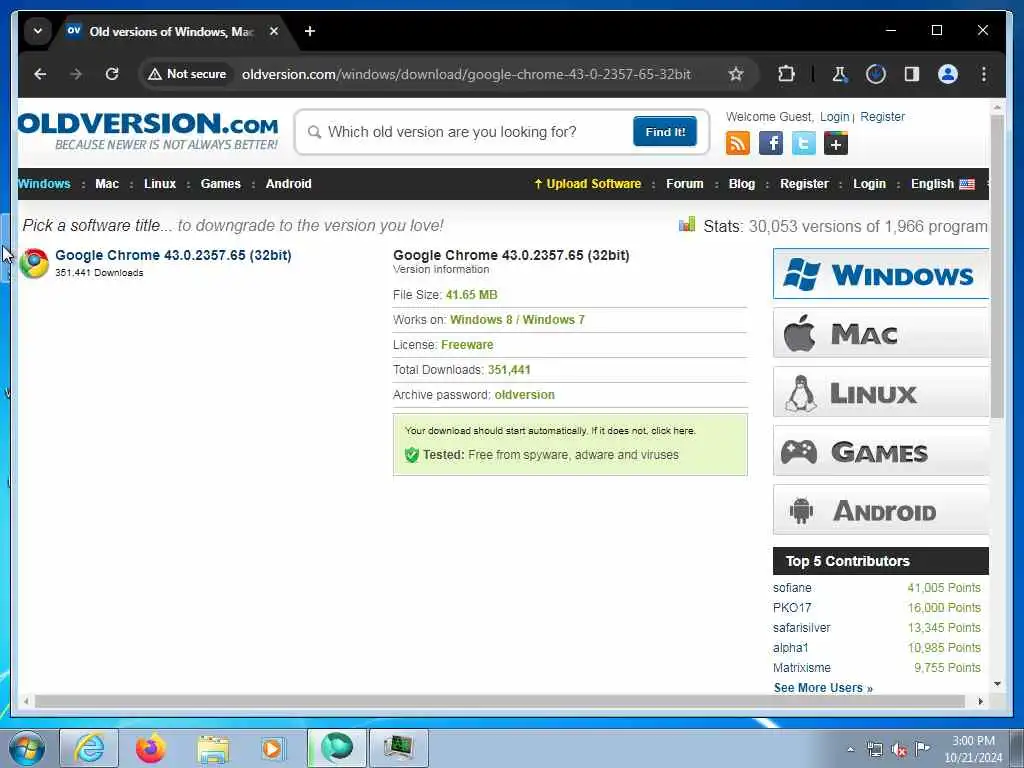Click Upload Software in the nav bar
1024x768 pixels.
(x=588, y=184)
